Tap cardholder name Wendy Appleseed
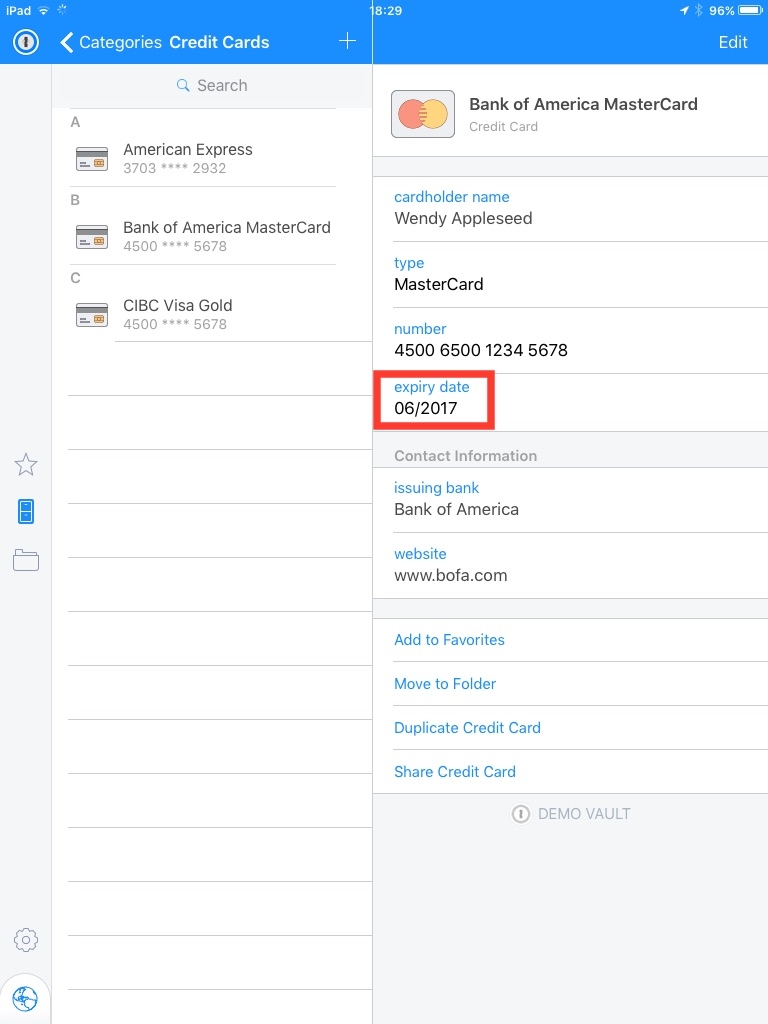 (x=463, y=218)
